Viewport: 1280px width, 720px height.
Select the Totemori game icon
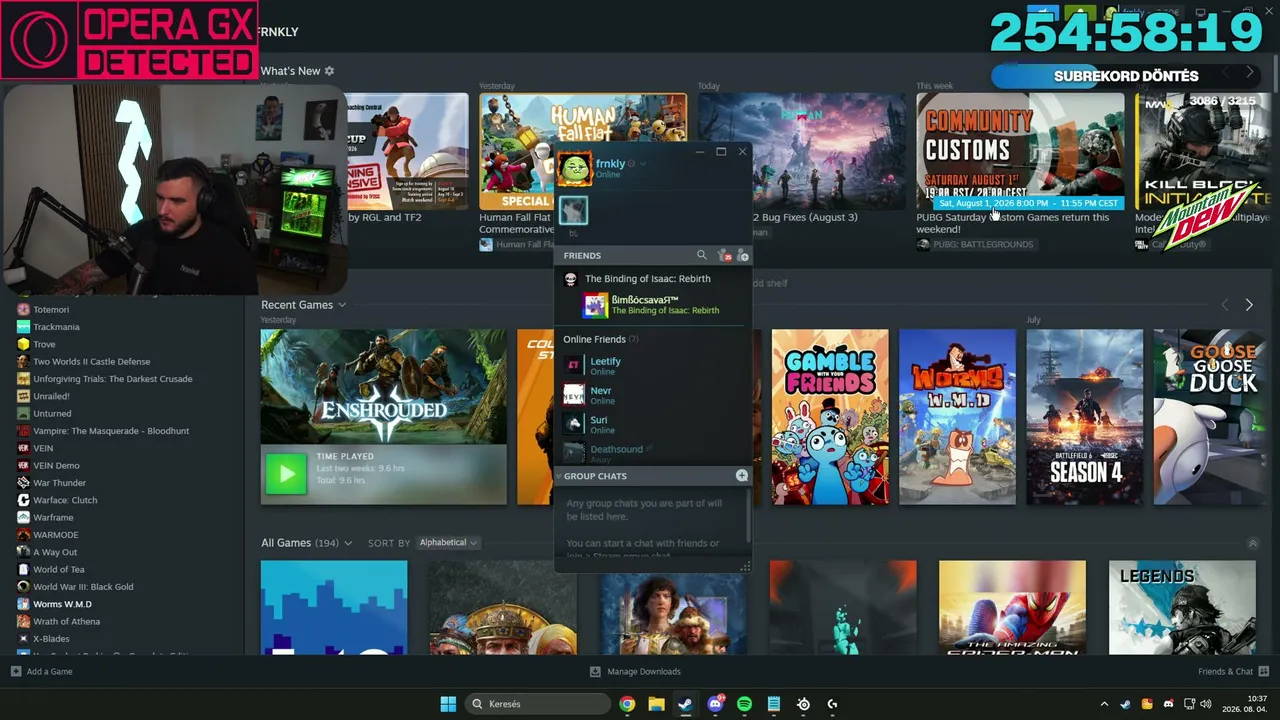coord(23,310)
